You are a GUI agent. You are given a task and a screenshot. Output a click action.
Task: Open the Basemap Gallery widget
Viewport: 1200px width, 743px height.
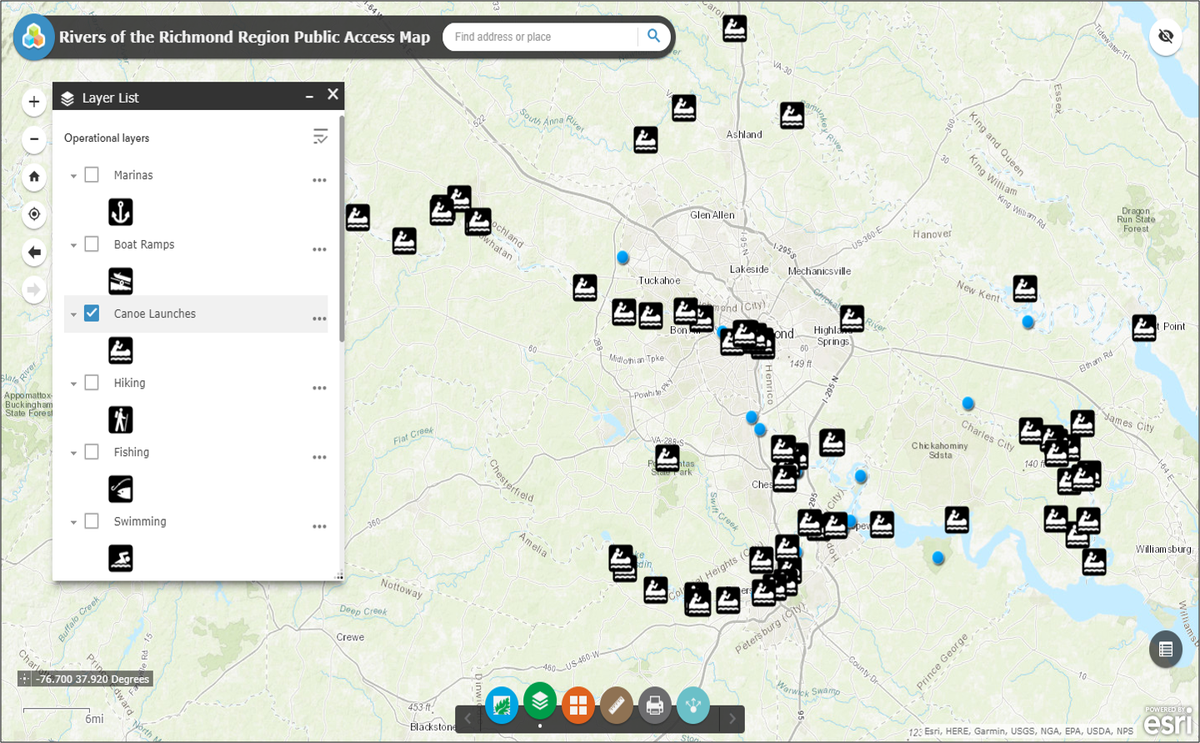502,705
